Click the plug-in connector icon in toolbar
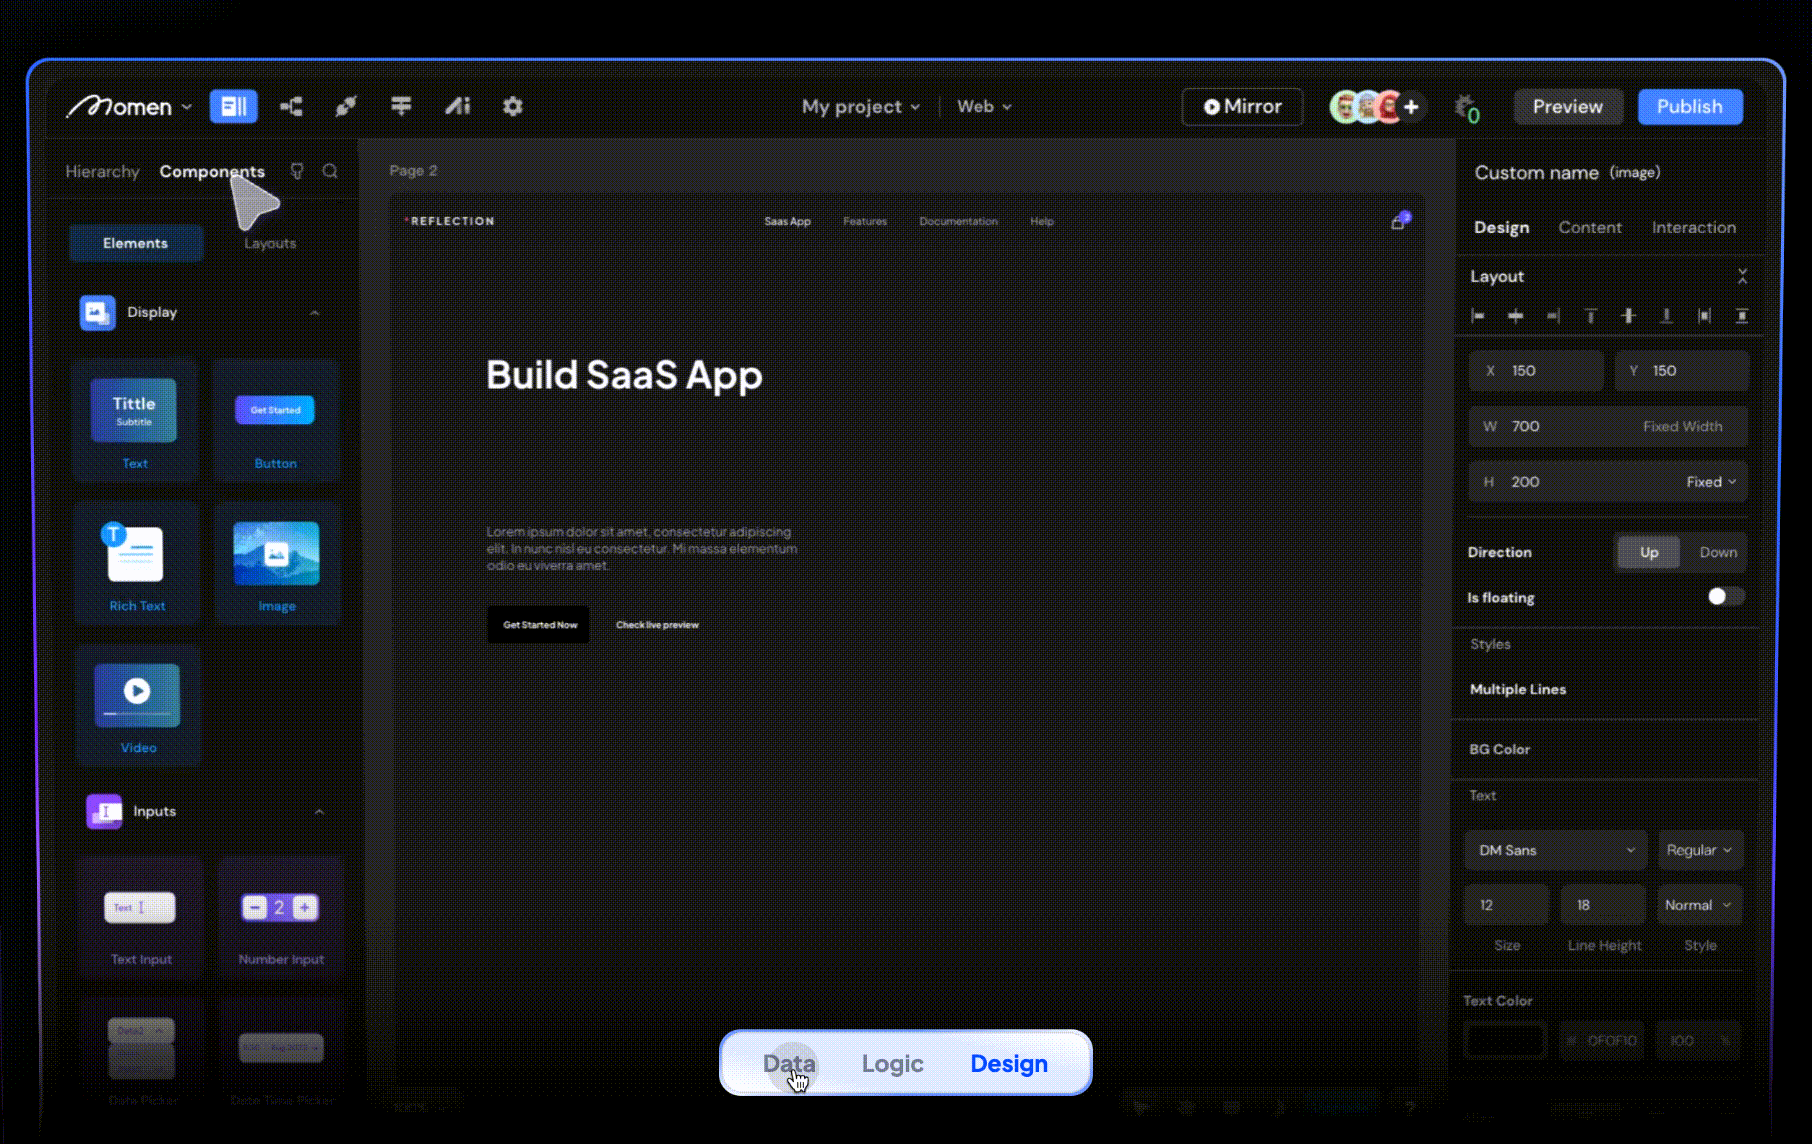 click(346, 106)
